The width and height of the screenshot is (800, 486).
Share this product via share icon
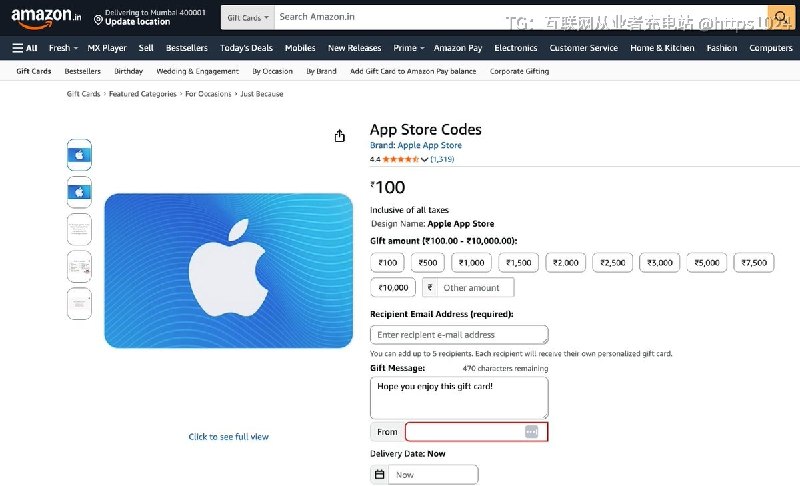[340, 136]
